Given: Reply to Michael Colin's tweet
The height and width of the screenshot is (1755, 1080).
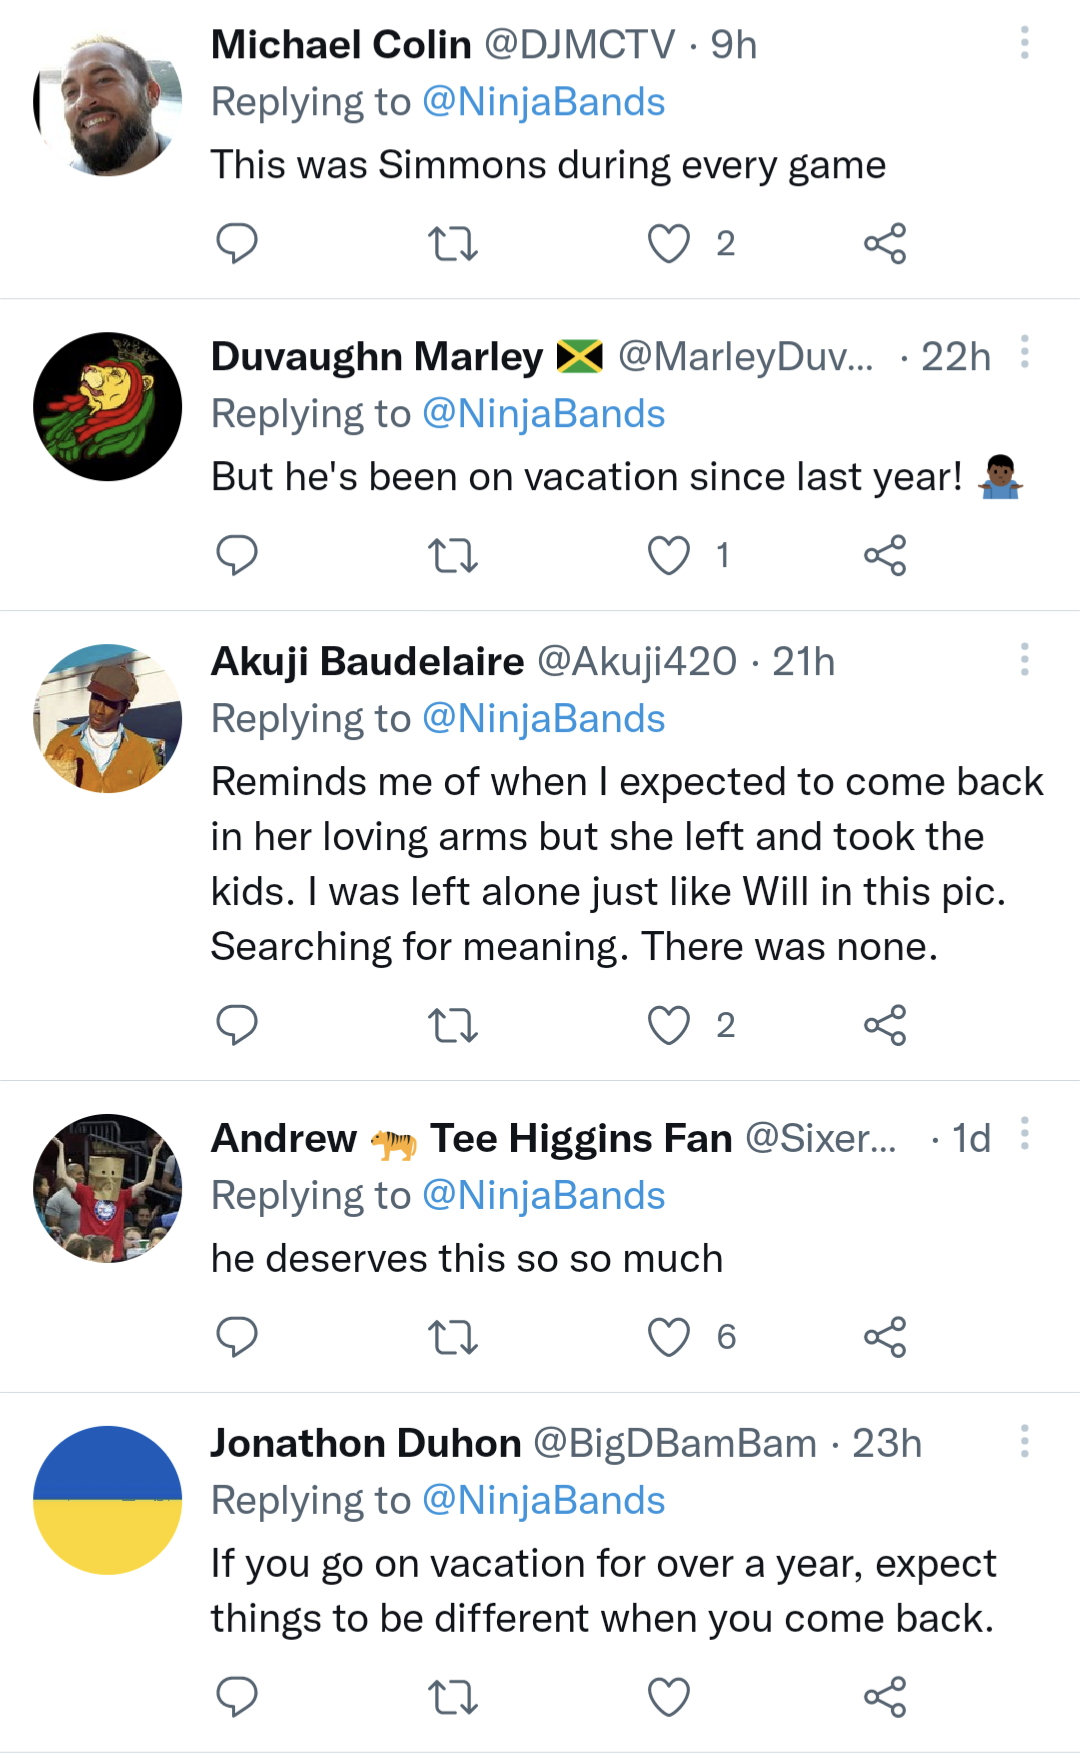Looking at the screenshot, I should click(x=237, y=243).
